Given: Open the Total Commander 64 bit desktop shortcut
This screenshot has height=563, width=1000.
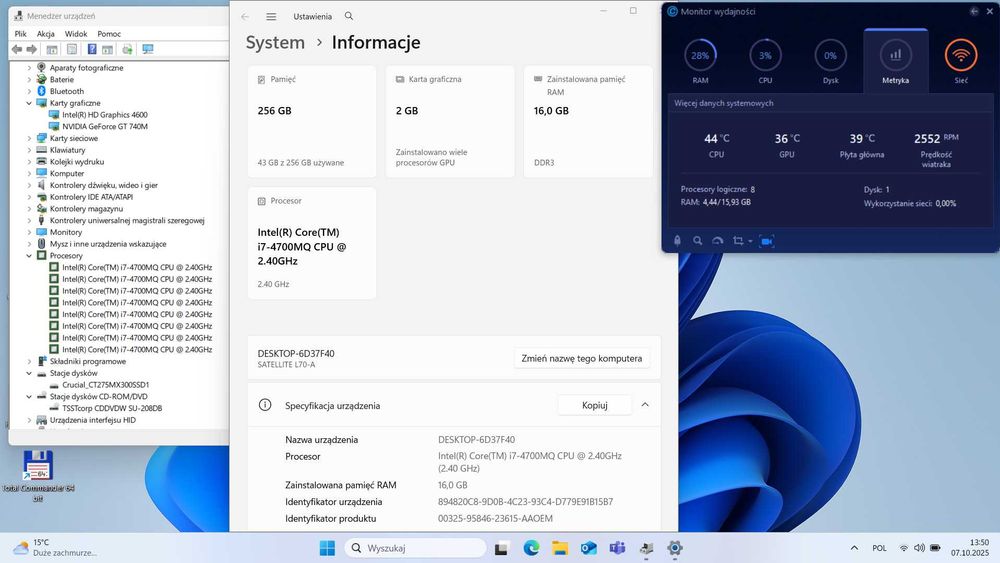Looking at the screenshot, I should tap(38, 476).
